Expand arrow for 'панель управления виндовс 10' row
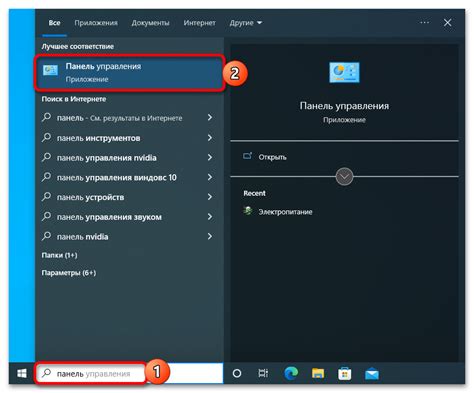 [210, 177]
